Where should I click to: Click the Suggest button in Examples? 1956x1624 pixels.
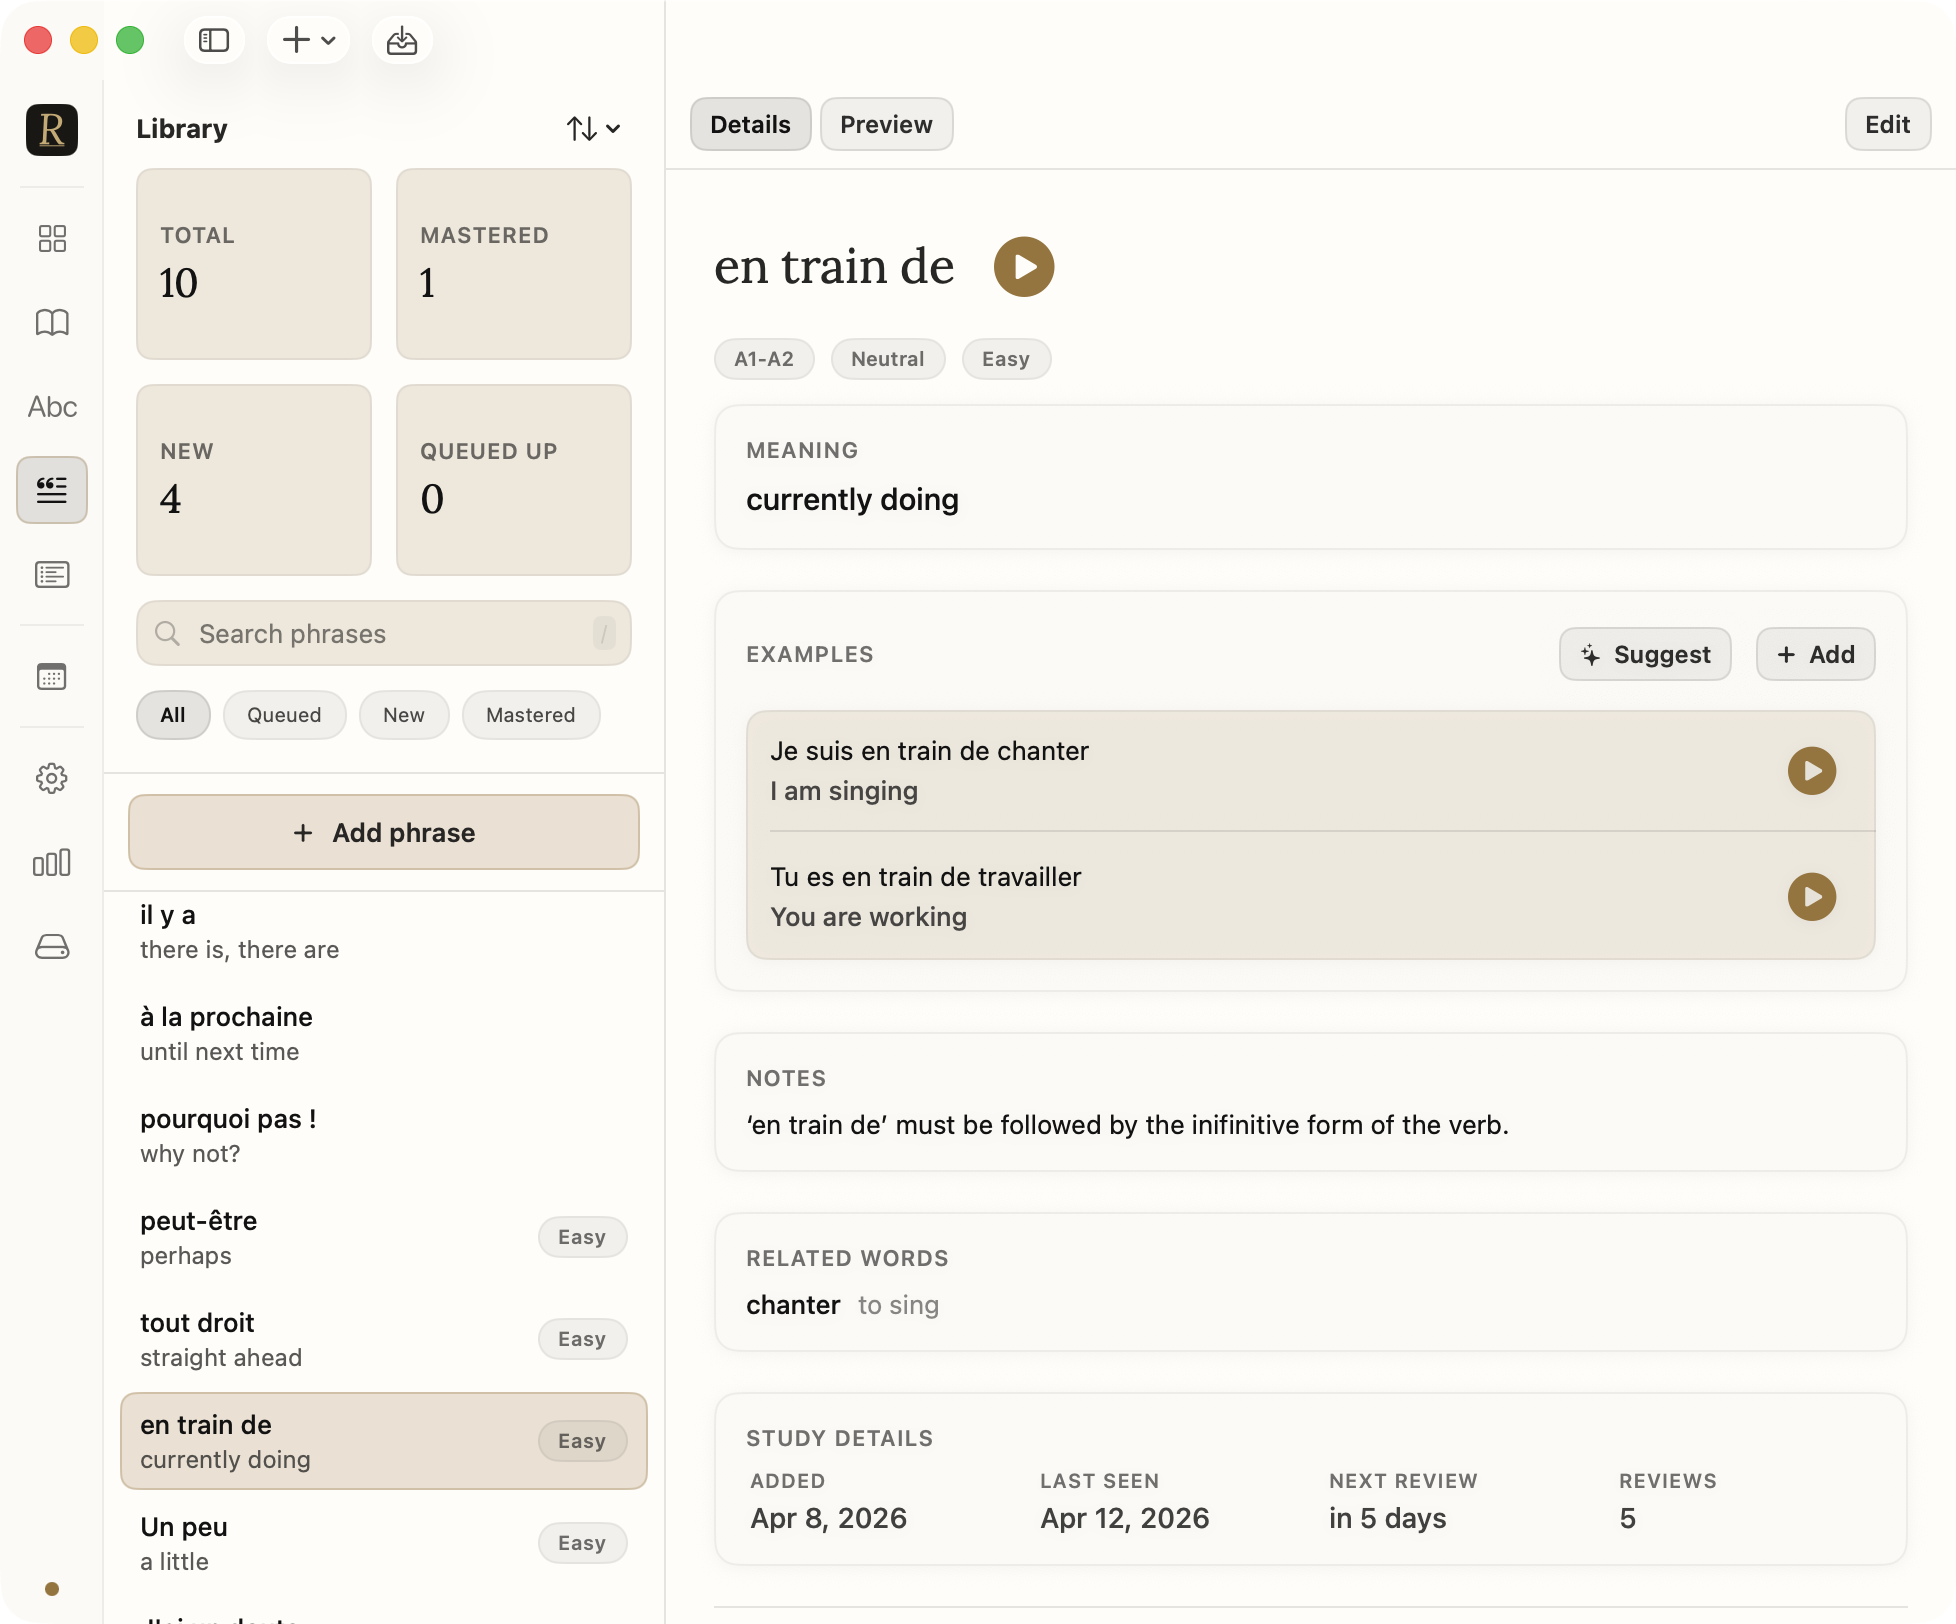1644,654
